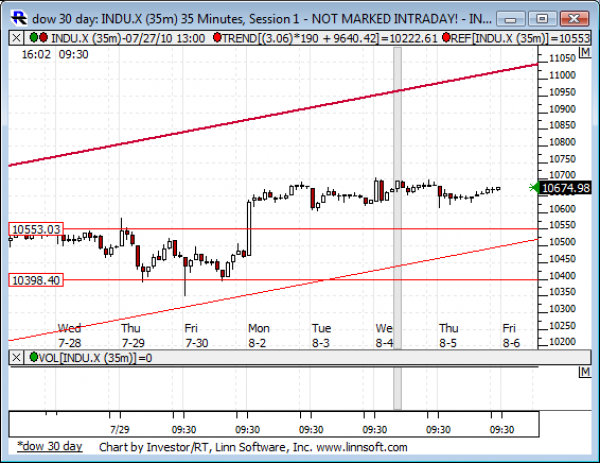
Task: Click the 10200 price scale label
Action: pos(562,342)
